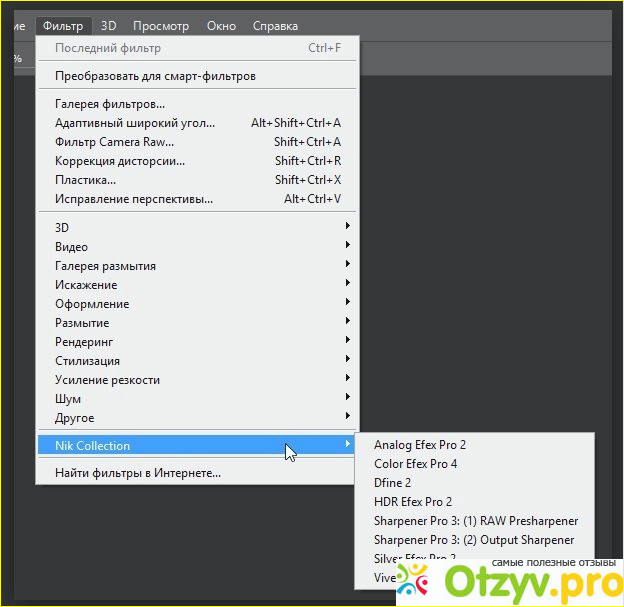Click Найти фильтры в Интернете
Screen dimensions: 624x607
[138, 473]
